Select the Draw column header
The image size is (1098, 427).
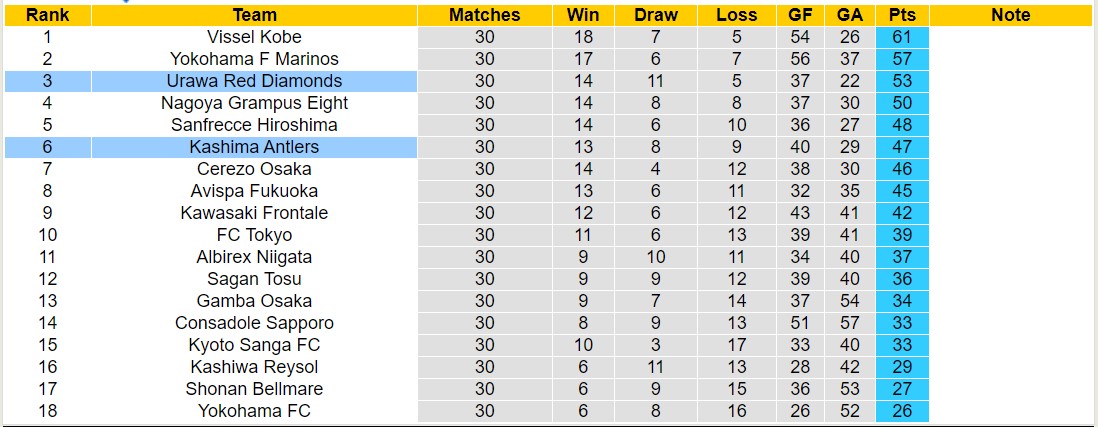coord(655,15)
